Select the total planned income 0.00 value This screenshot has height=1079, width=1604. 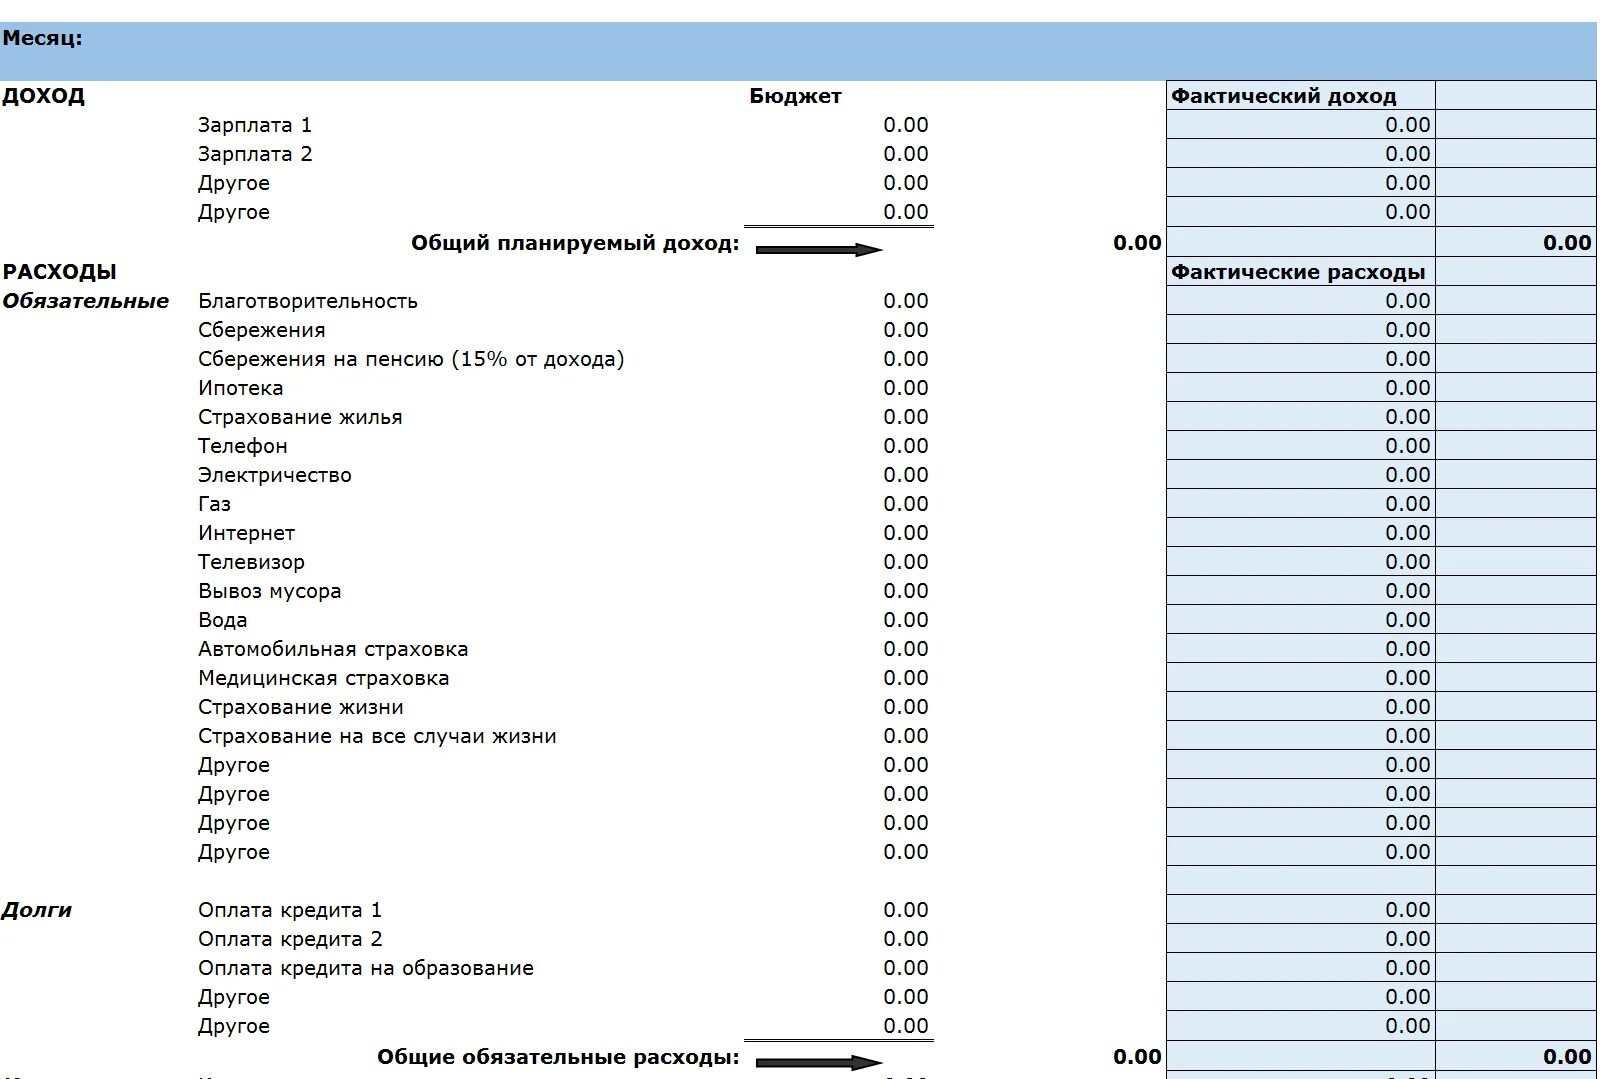pyautogui.click(x=1137, y=243)
